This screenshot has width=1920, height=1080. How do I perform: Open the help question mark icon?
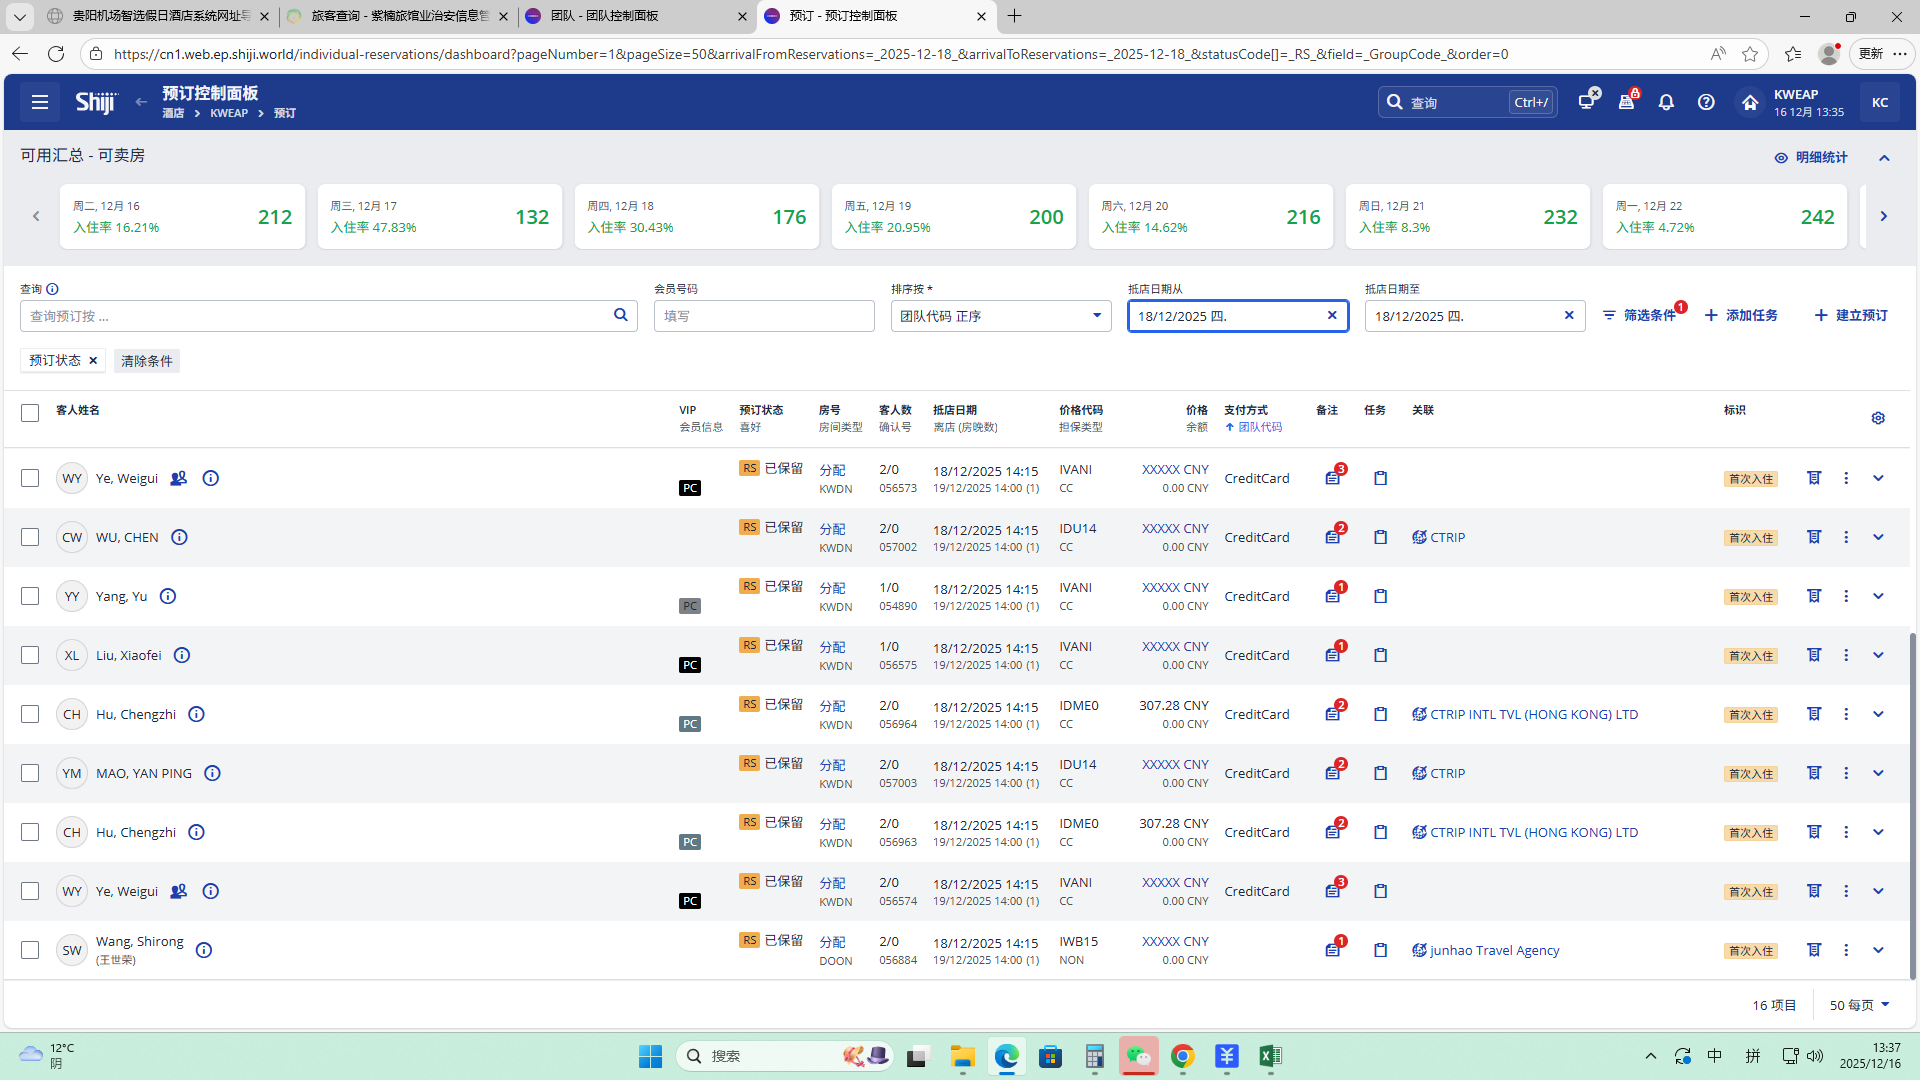(1706, 102)
